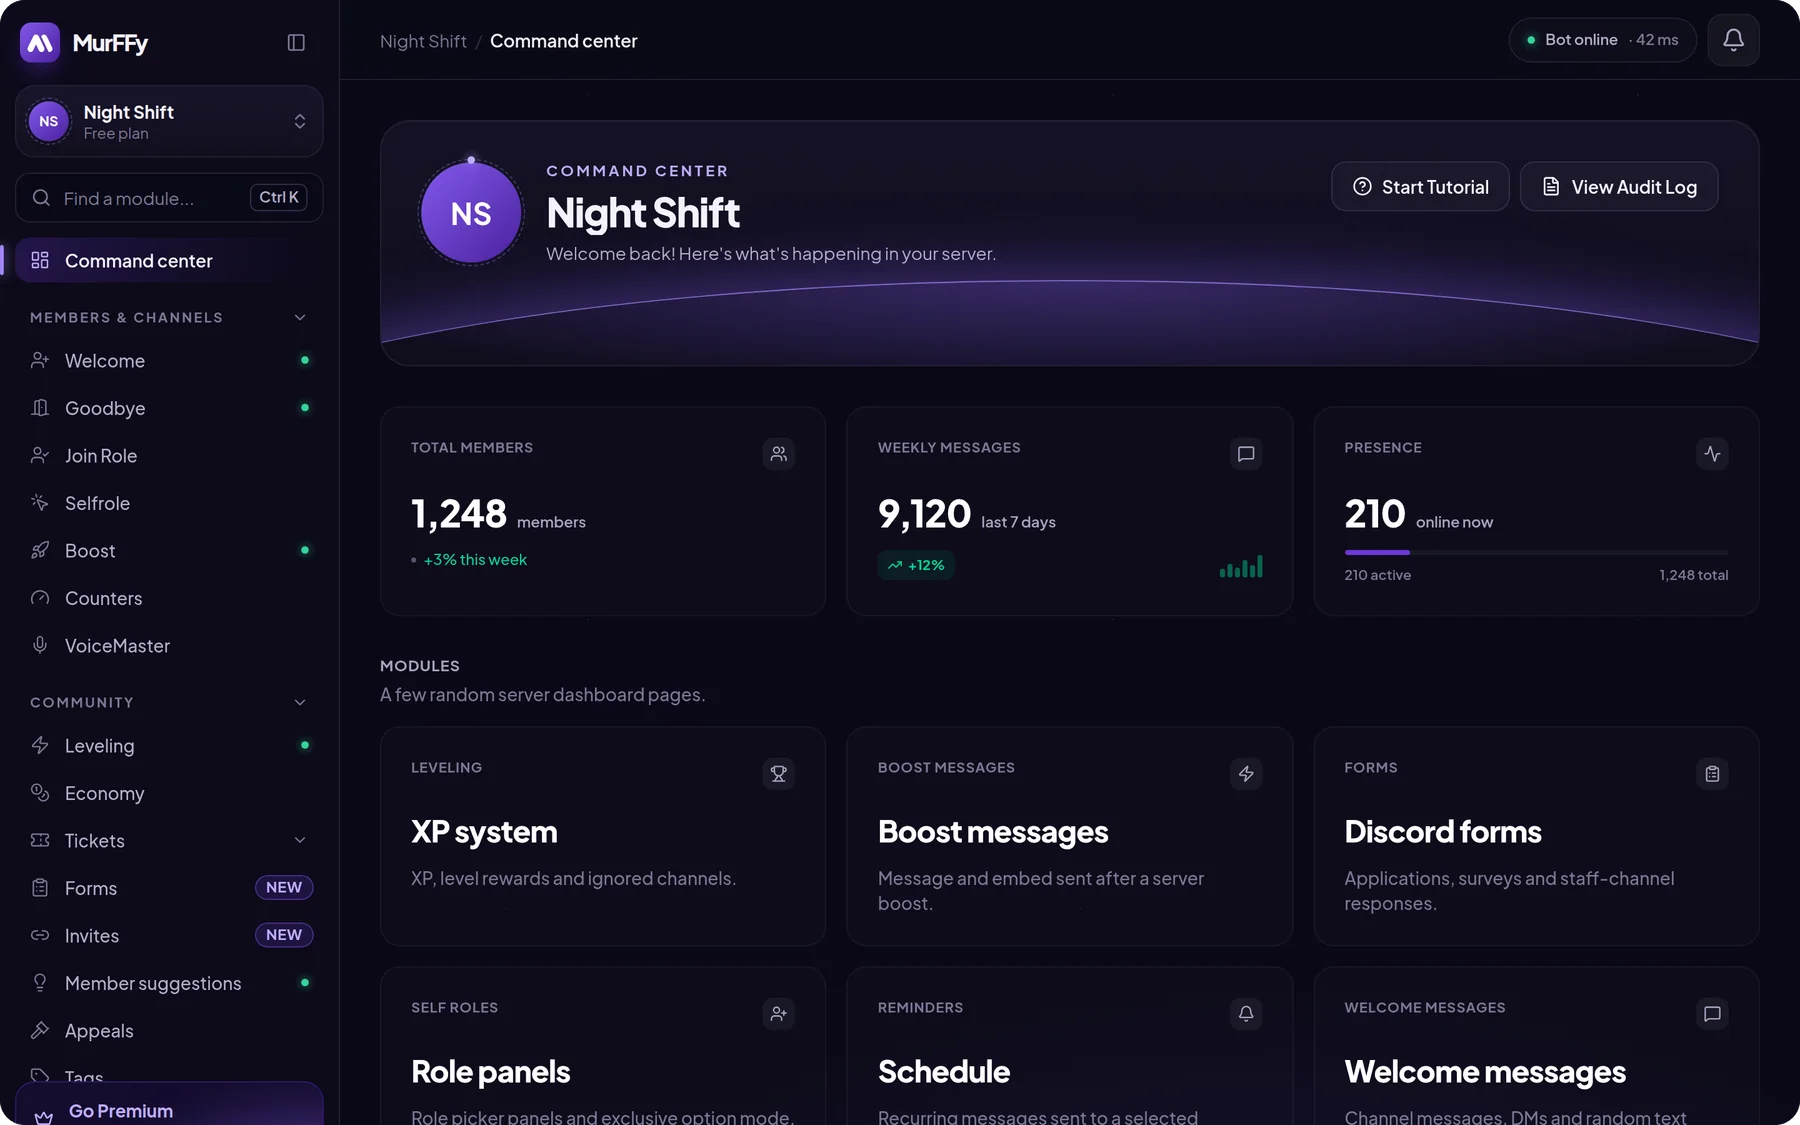Click the clipboard icon on Forms card
Viewport: 1800px width, 1125px height.
(1712, 773)
